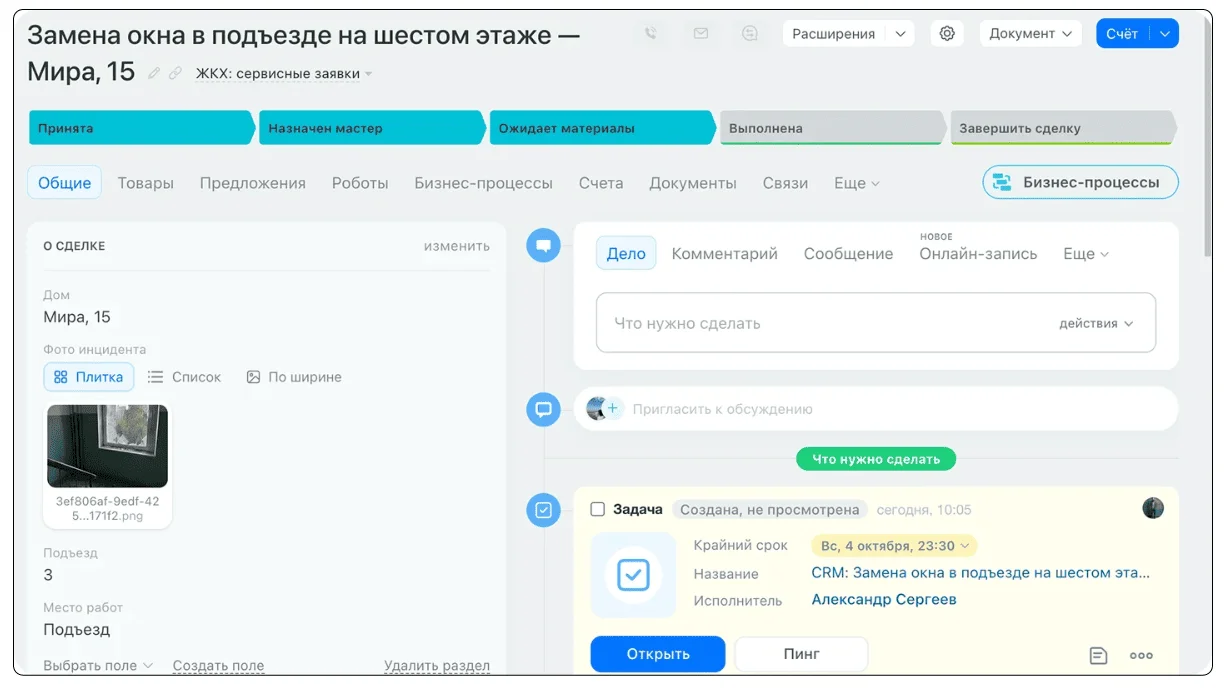Click the Счёт button
This screenshot has height=688, width=1224.
pos(1123,33)
